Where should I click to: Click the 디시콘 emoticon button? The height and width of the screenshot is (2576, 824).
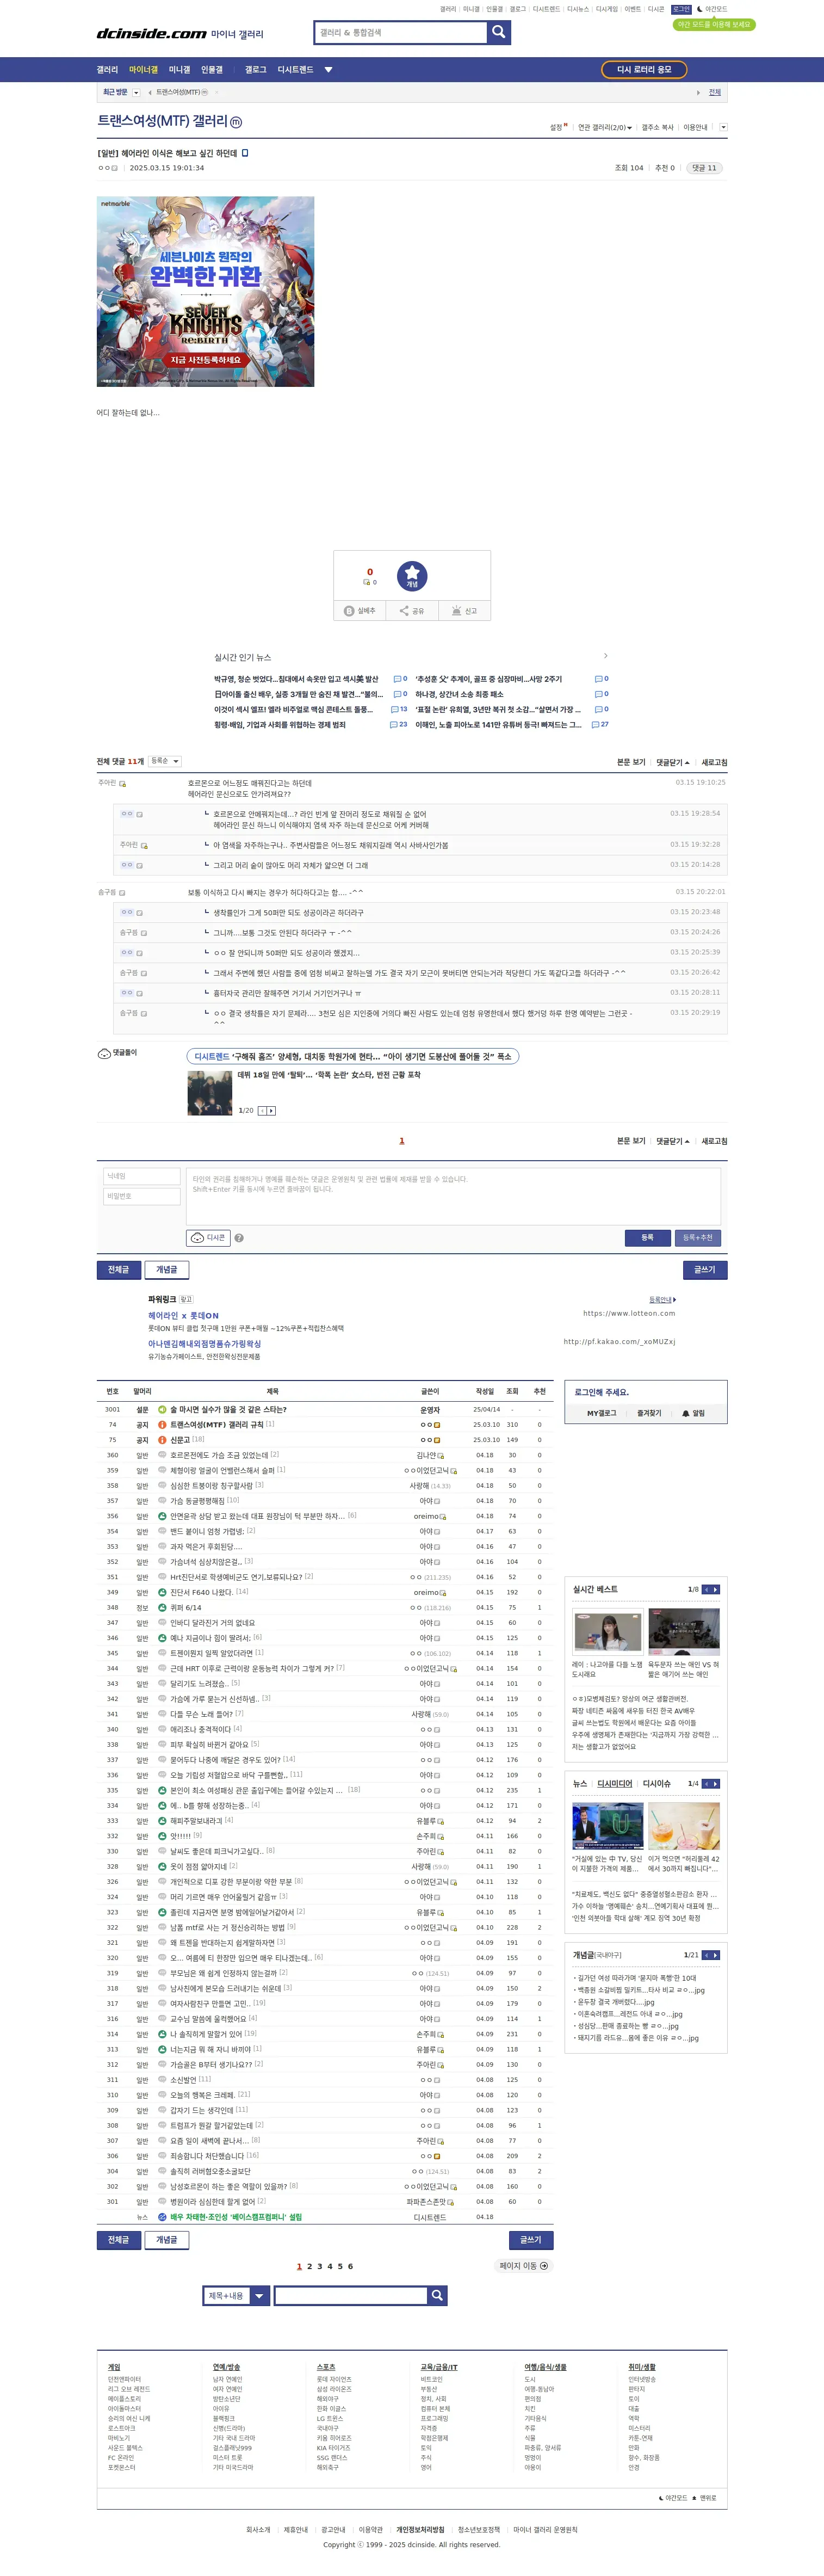click(x=209, y=1238)
